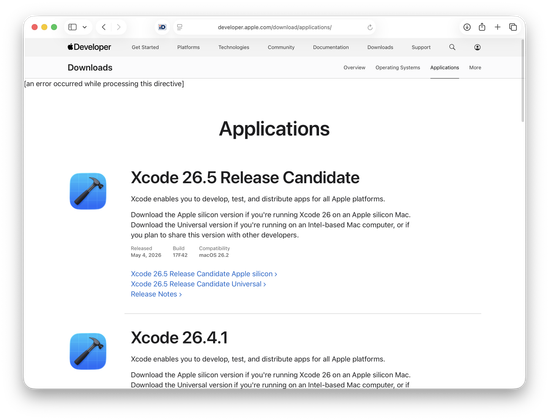
Task: Click the Xcode 26.4.1 heading
Action: tap(179, 338)
